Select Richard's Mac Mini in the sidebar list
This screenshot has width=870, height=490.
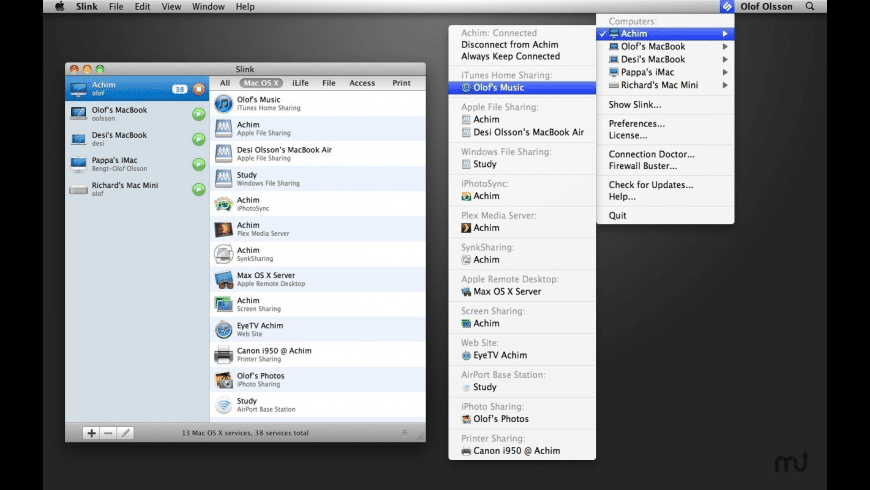(125, 188)
